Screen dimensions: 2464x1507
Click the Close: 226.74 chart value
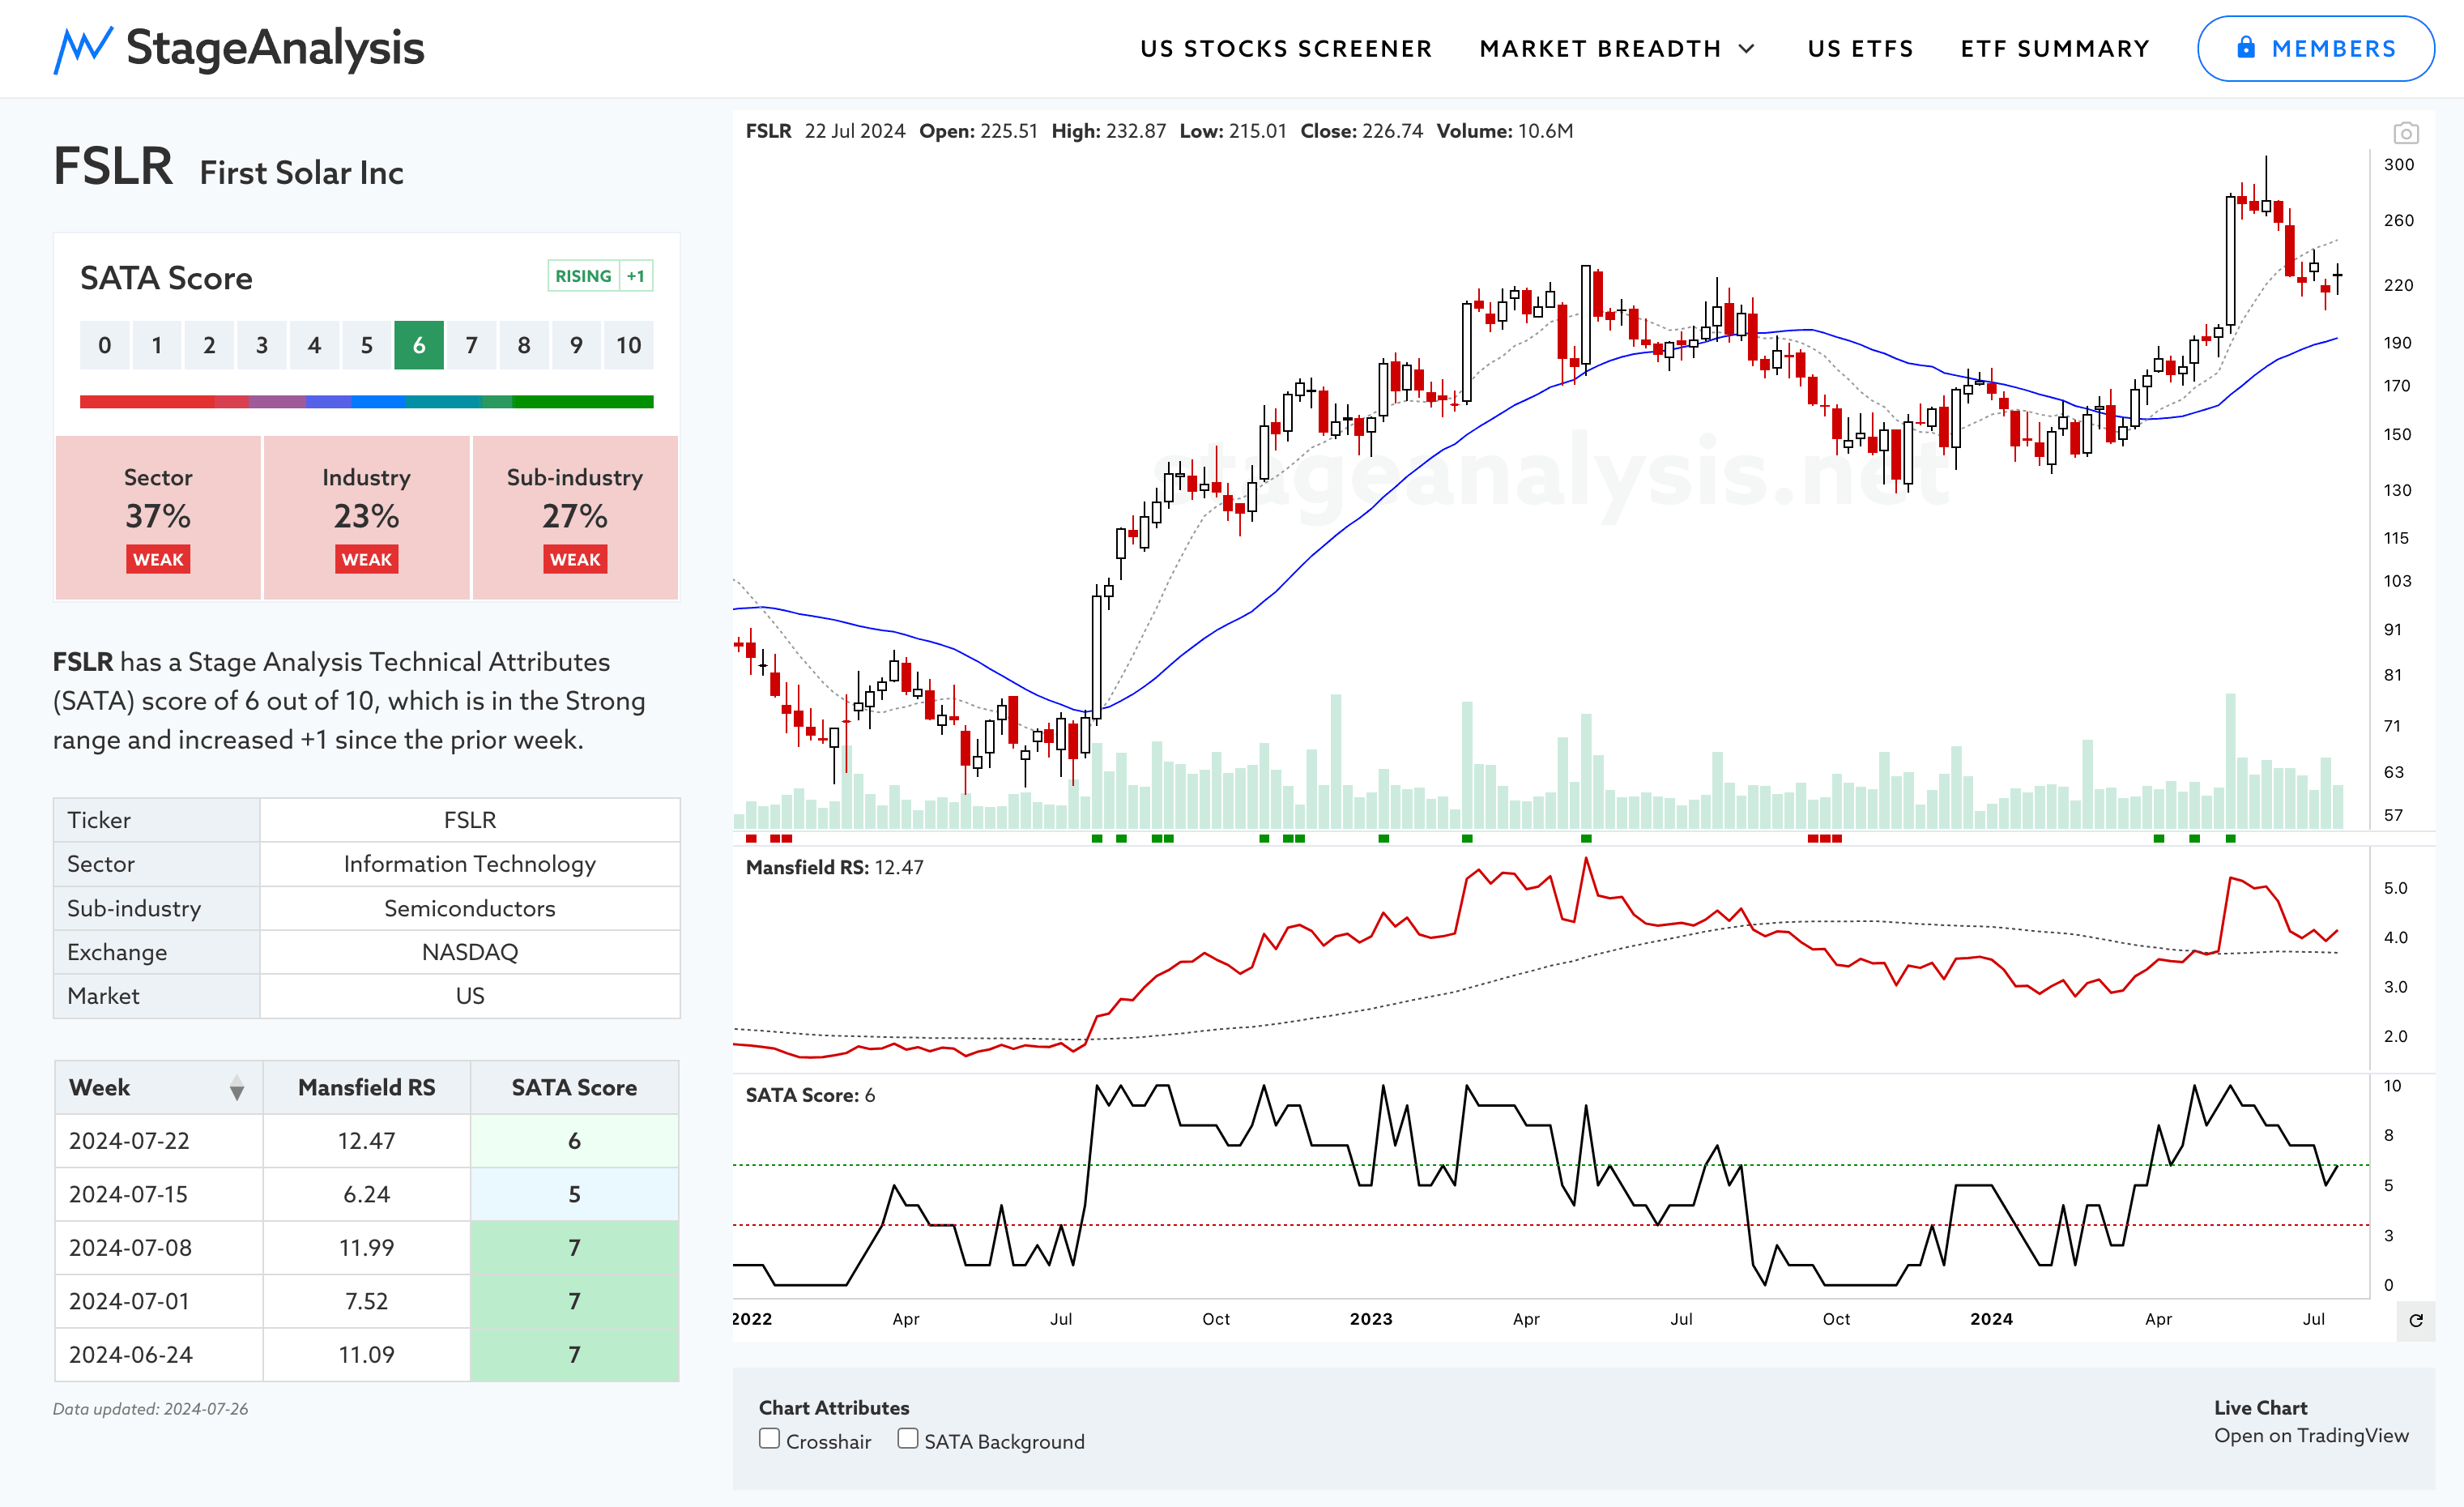1361,131
